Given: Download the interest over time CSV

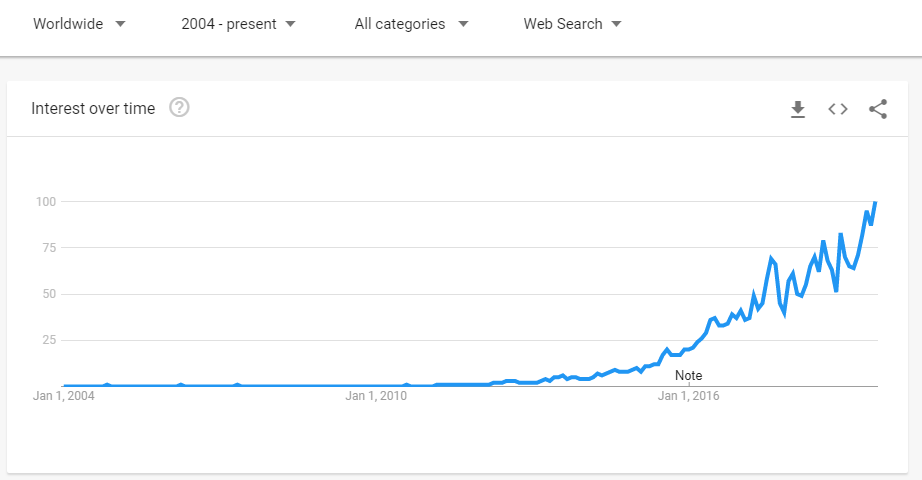Looking at the screenshot, I should (798, 109).
